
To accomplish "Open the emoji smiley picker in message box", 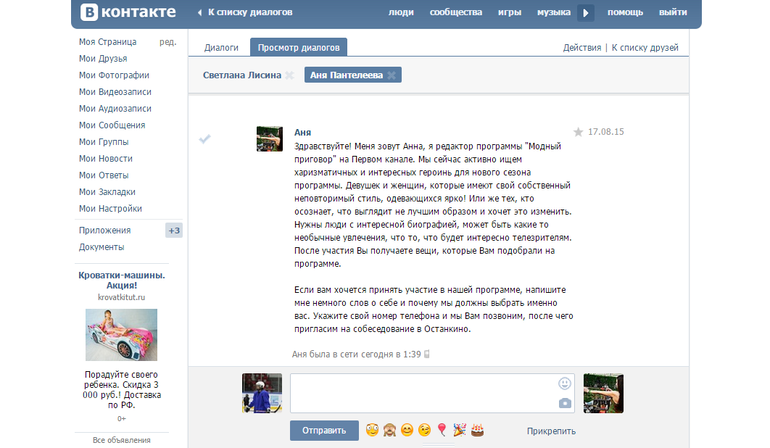I will pyautogui.click(x=565, y=383).
